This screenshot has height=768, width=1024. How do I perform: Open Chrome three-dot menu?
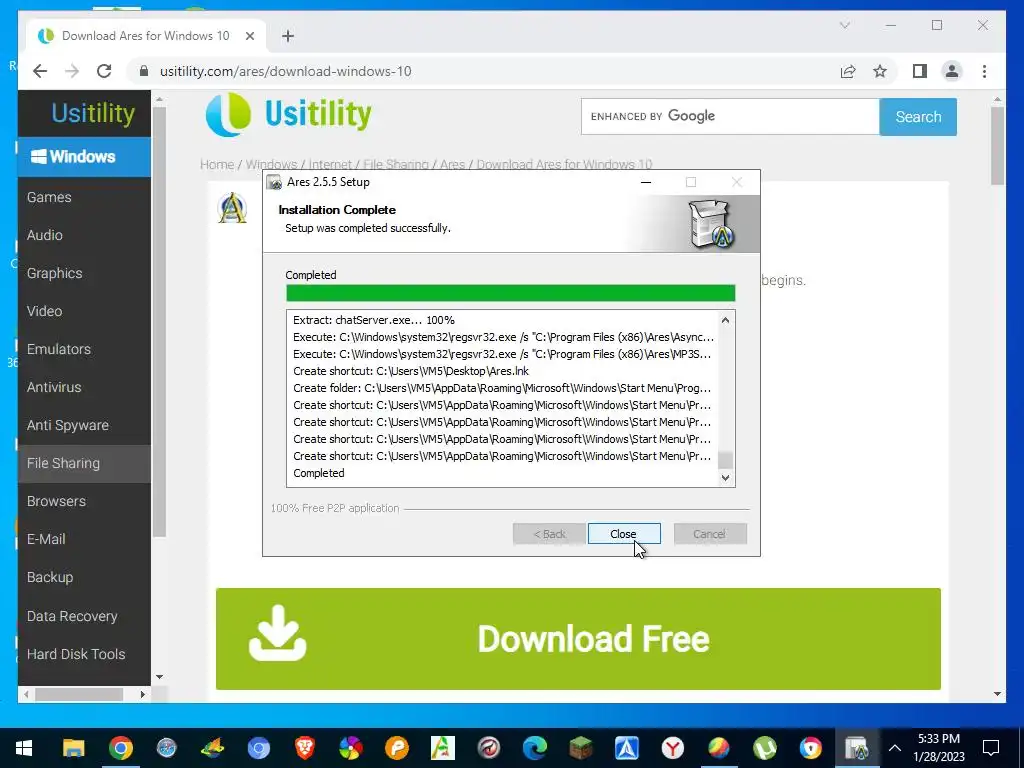[984, 71]
